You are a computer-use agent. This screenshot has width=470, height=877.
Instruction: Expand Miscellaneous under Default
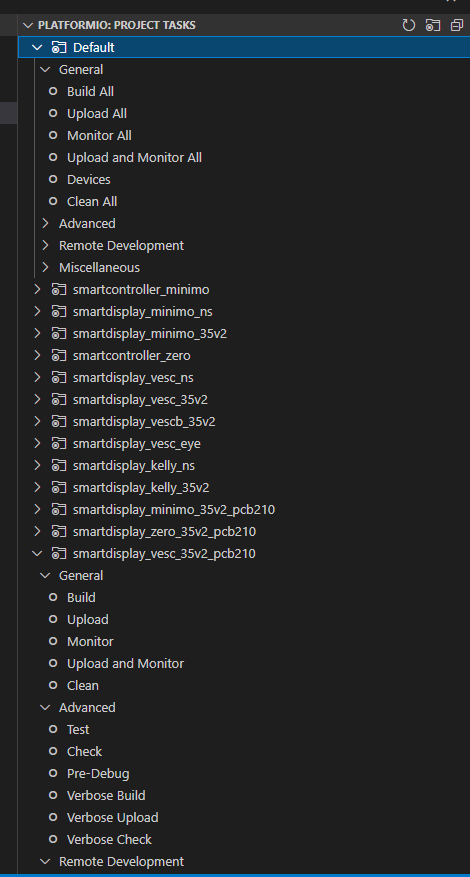click(45, 267)
